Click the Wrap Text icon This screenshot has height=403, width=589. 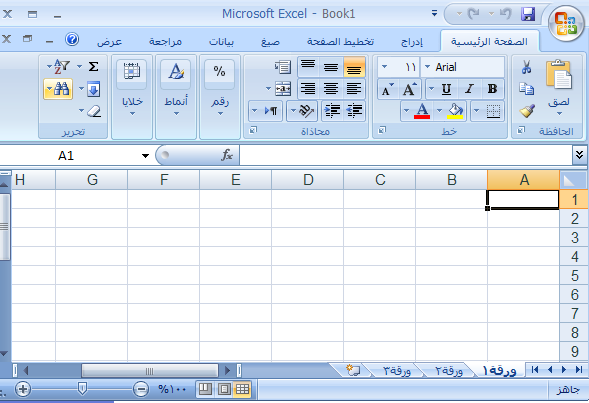point(283,67)
